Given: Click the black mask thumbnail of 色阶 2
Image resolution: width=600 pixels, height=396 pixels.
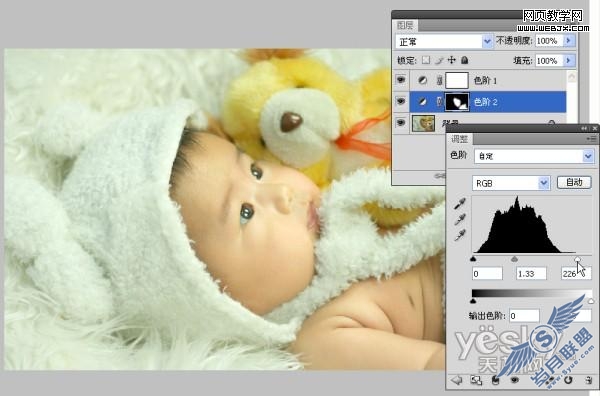Looking at the screenshot, I should click(457, 102).
